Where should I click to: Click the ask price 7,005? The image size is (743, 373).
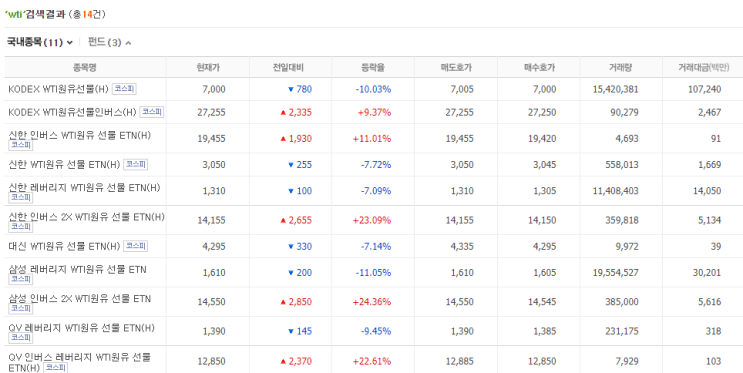tap(462, 89)
